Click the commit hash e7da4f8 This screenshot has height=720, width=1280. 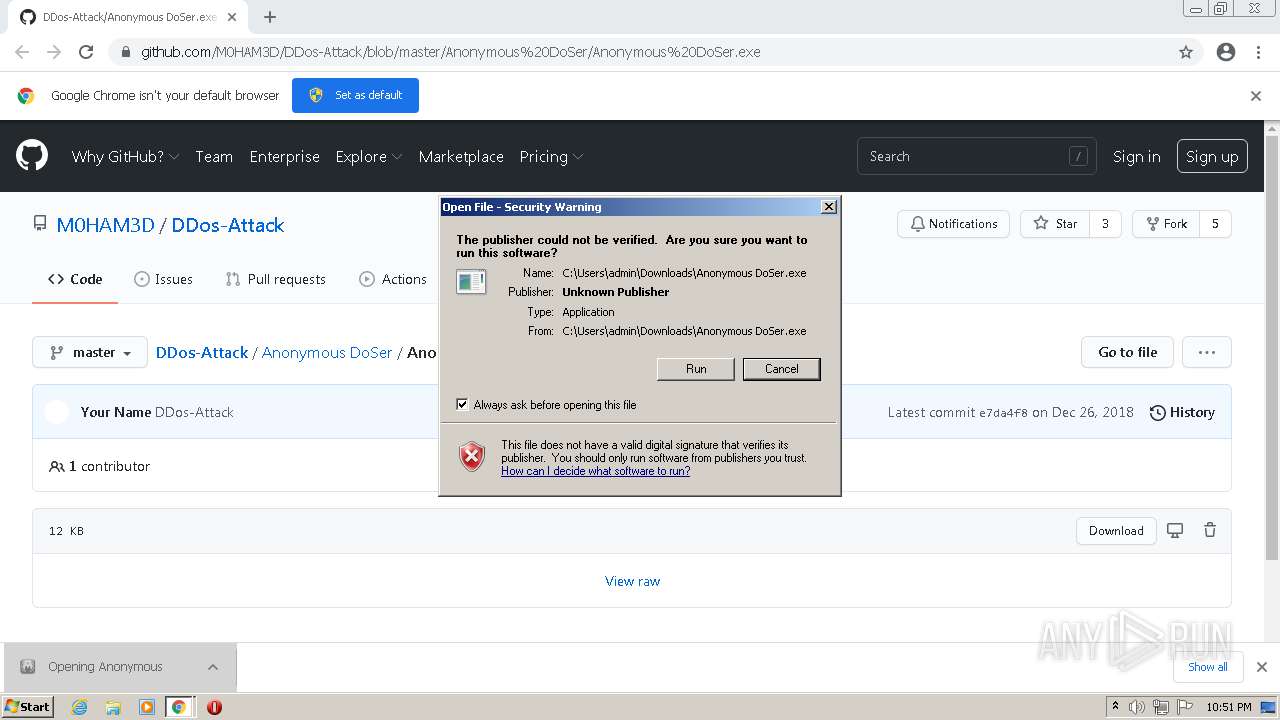1003,412
